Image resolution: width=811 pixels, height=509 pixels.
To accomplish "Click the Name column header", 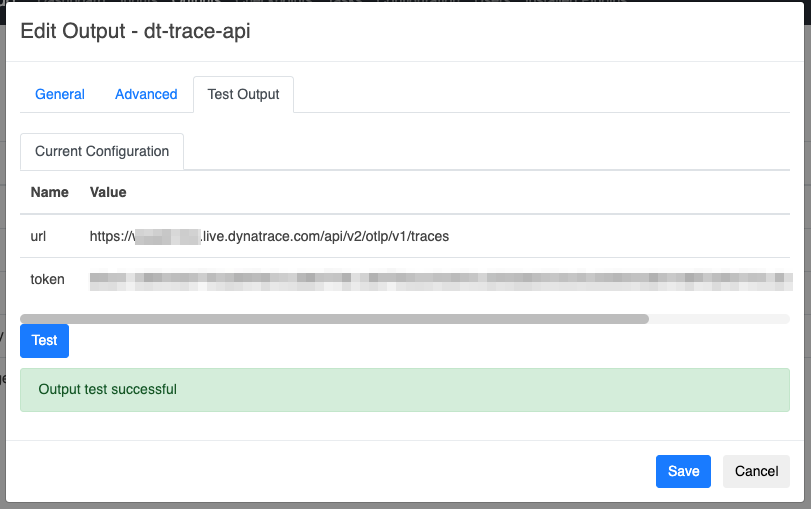I will [50, 192].
